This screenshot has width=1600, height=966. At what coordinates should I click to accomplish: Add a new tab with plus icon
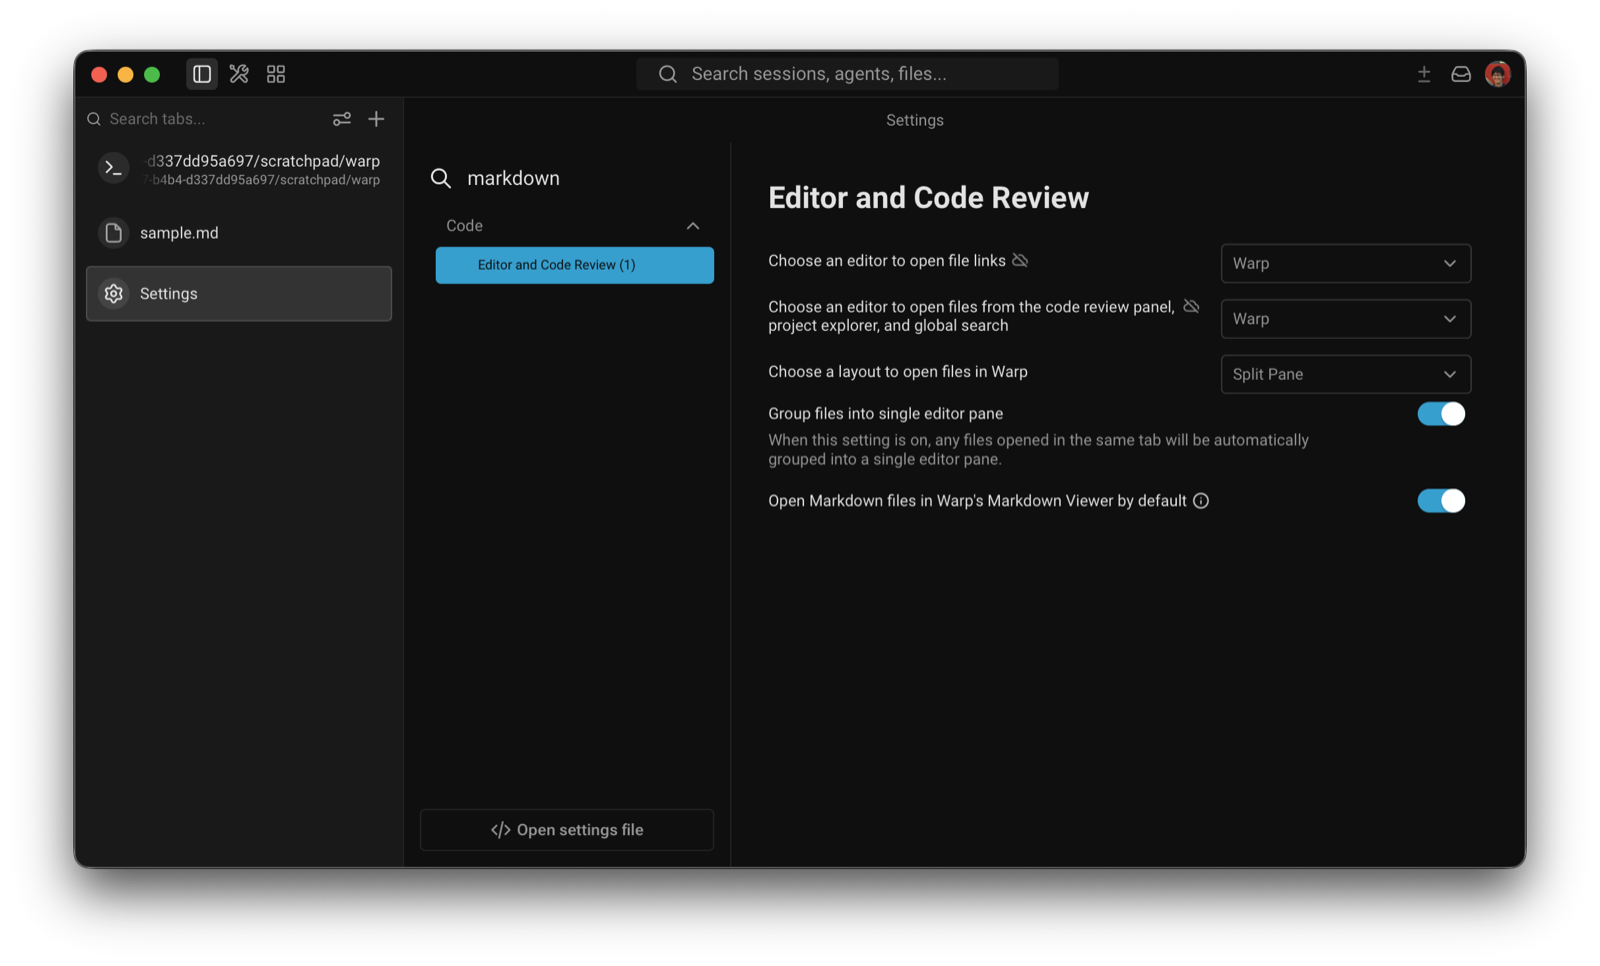pyautogui.click(x=376, y=119)
